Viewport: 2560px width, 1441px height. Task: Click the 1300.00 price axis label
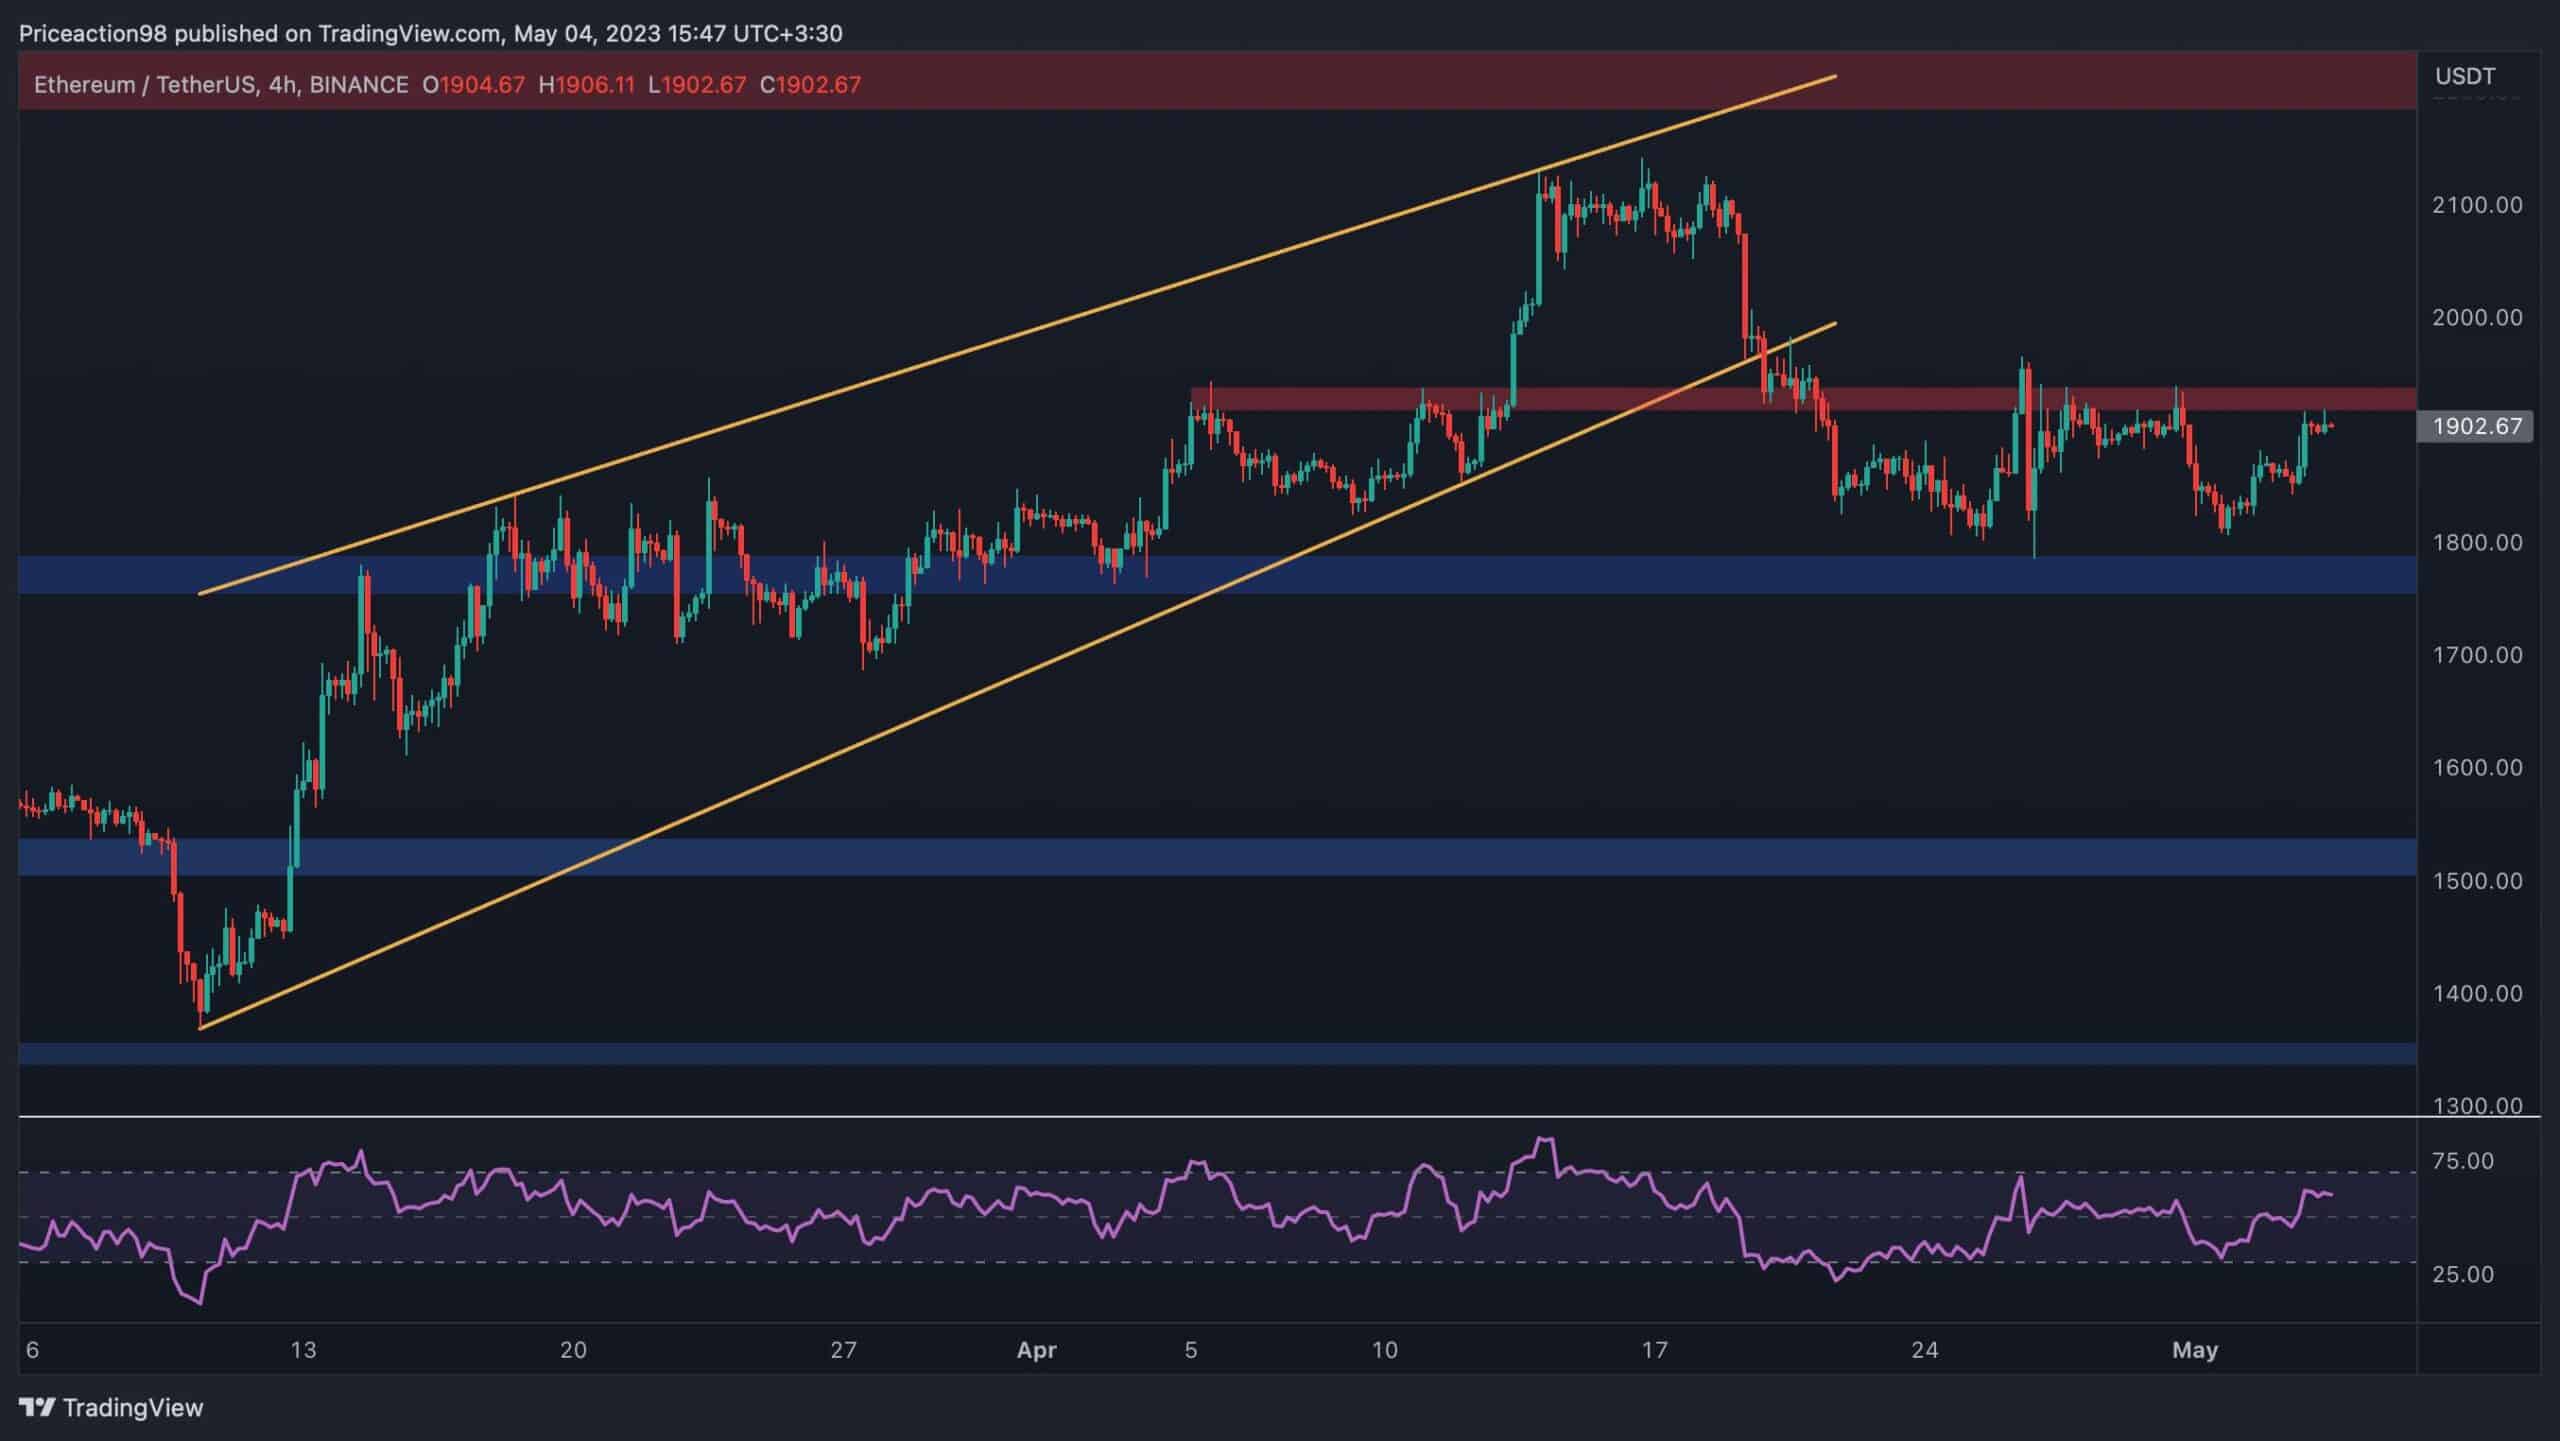coord(2477,1106)
